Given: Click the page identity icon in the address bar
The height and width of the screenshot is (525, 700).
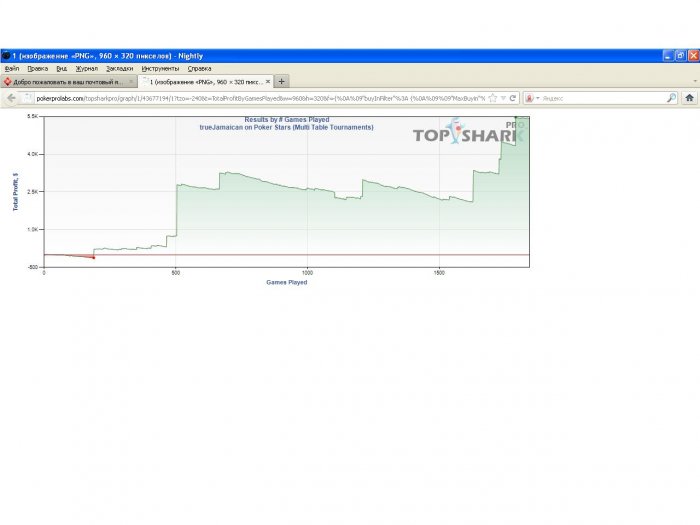Looking at the screenshot, I should [27, 98].
